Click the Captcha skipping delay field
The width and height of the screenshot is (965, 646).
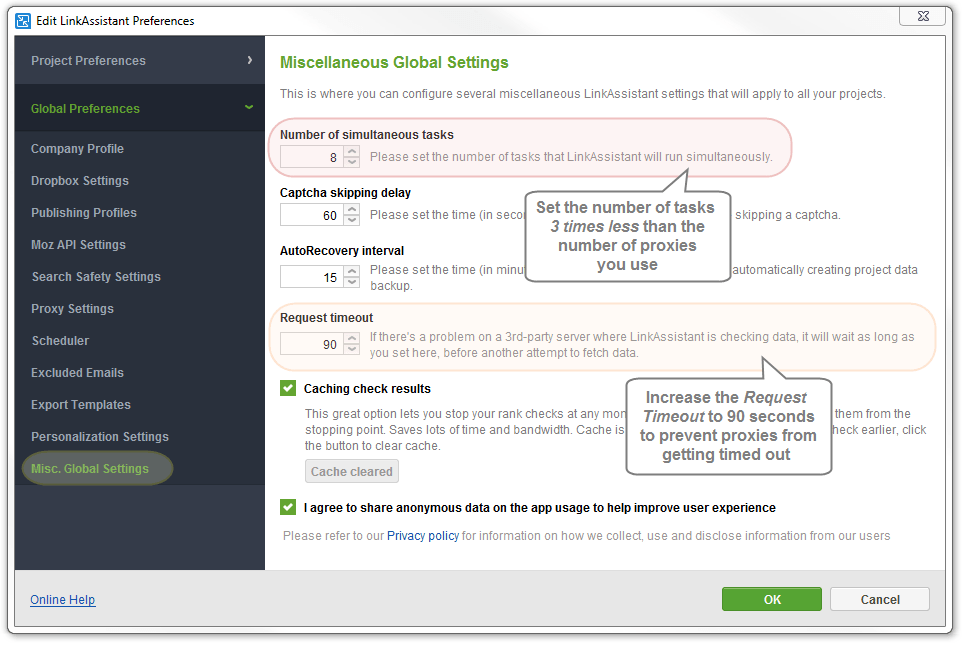(313, 215)
